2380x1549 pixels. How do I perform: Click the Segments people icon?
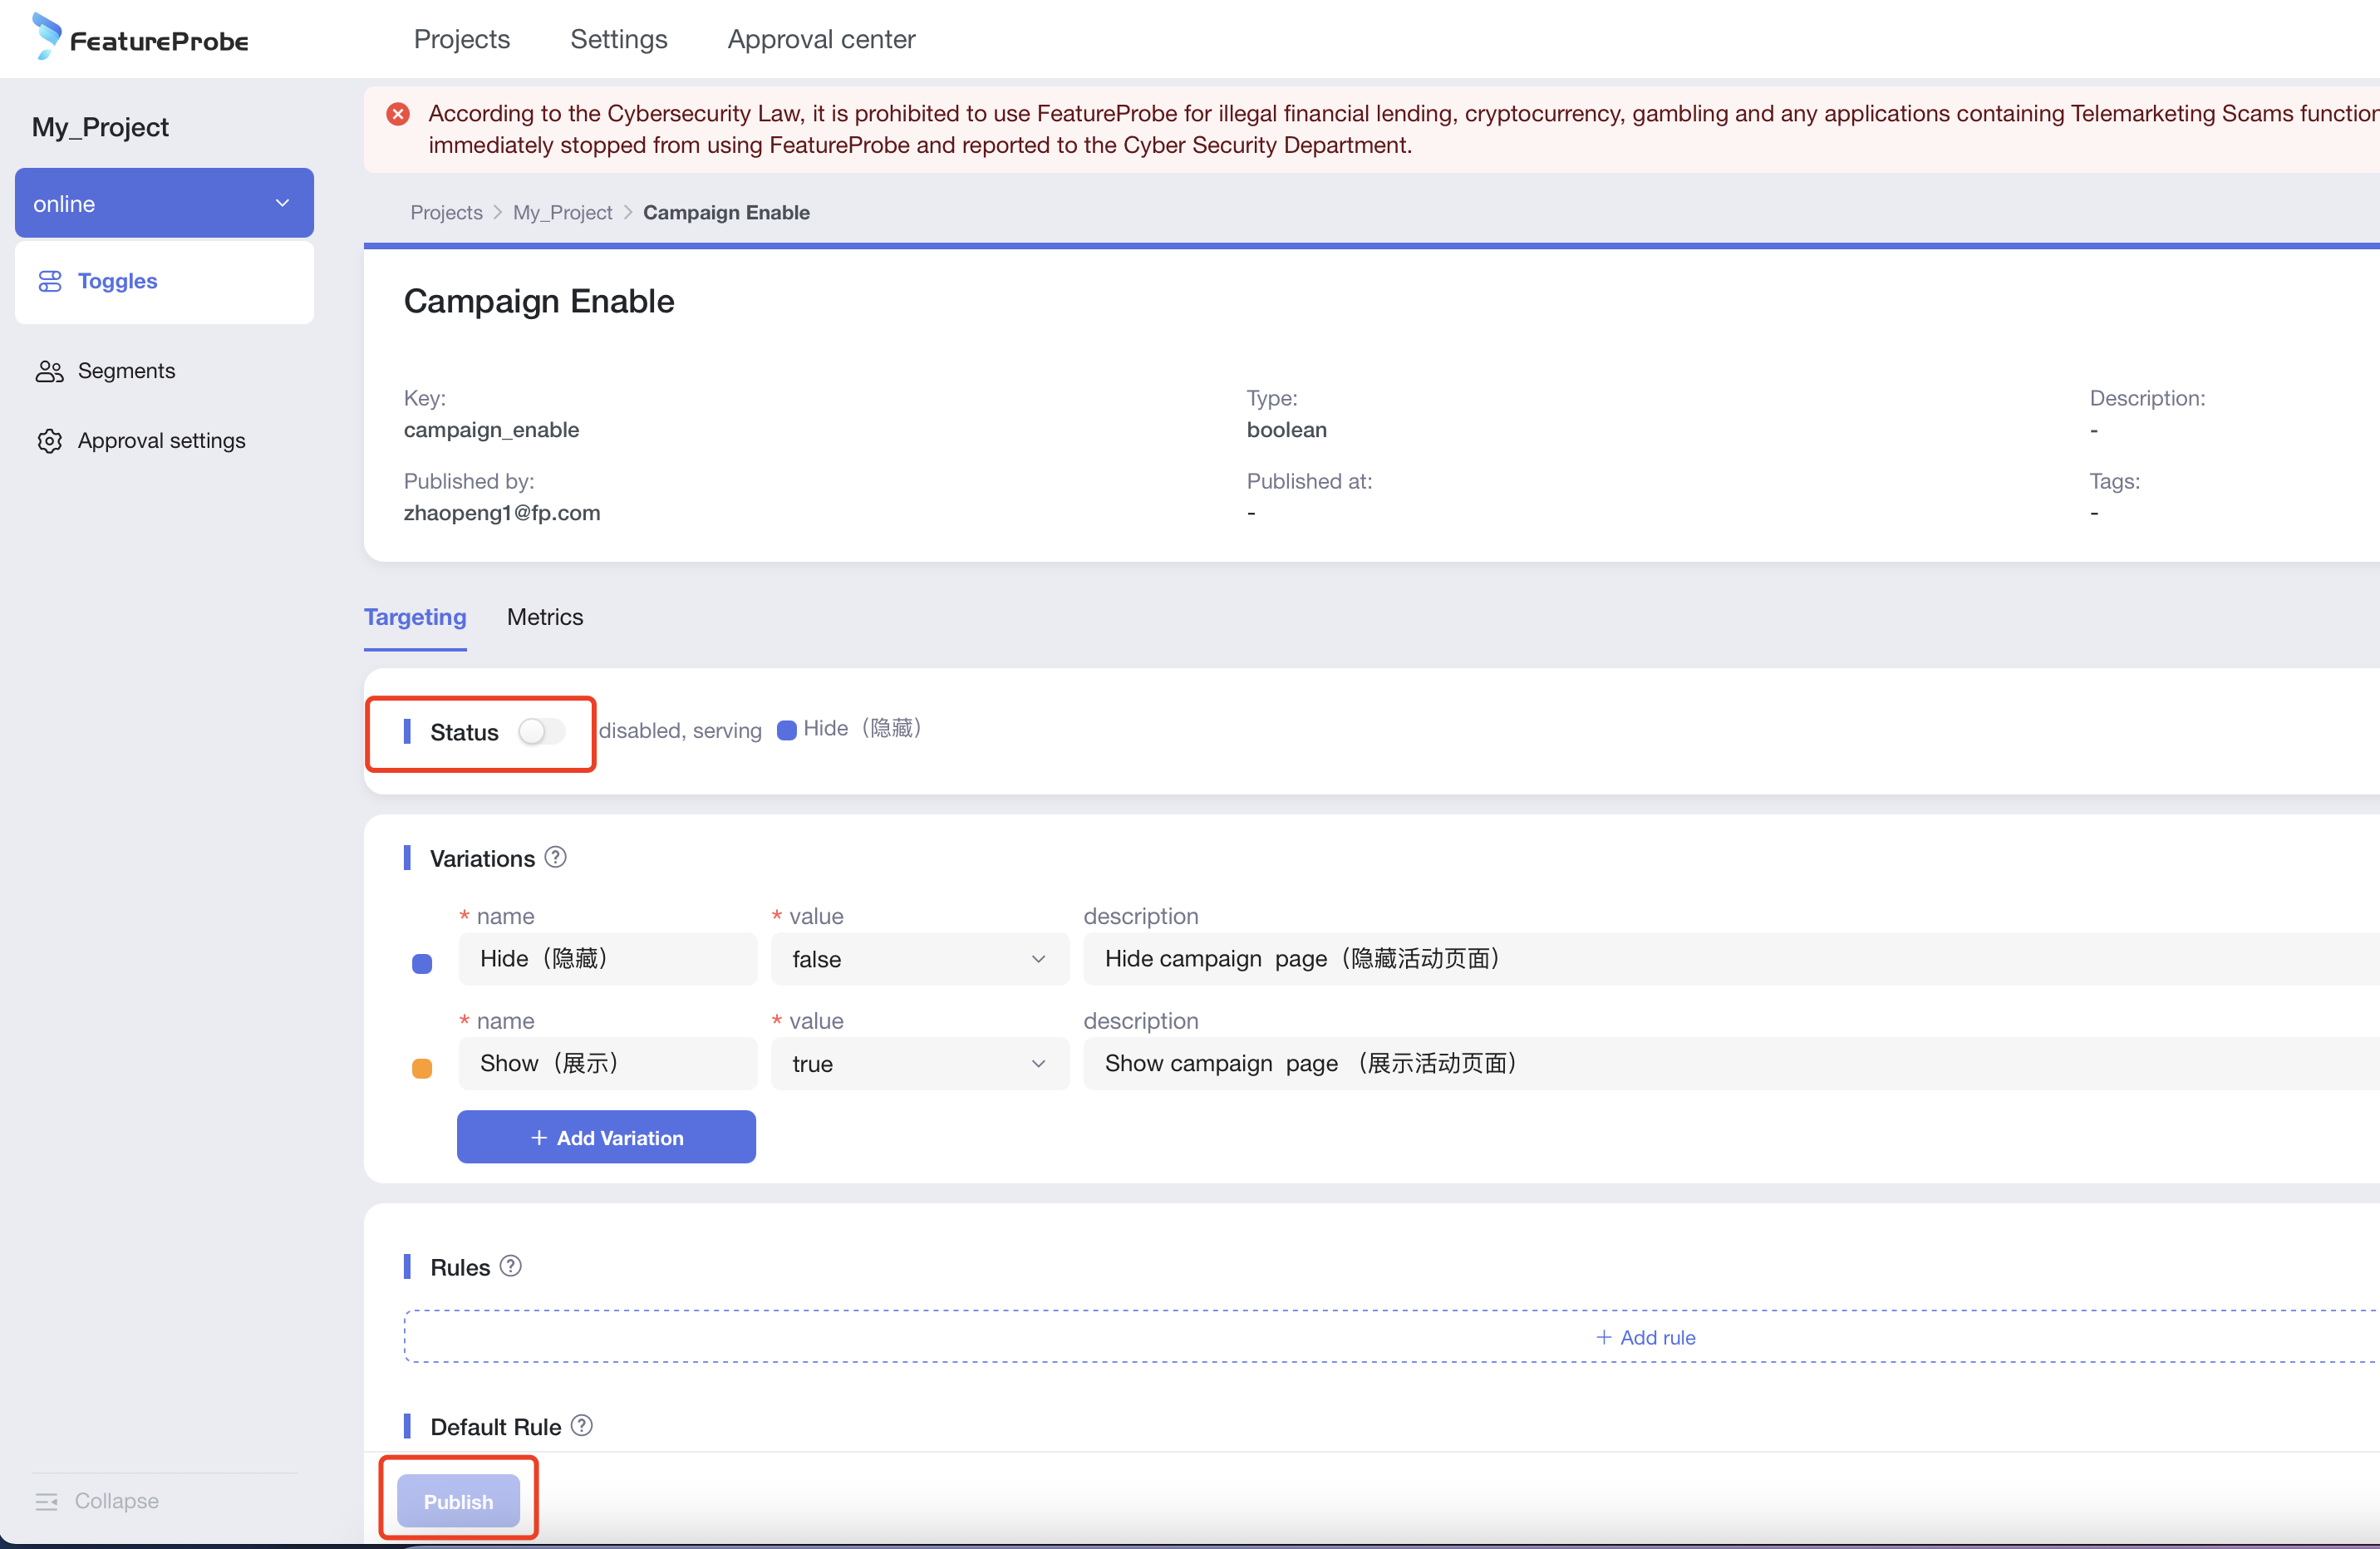tap(49, 371)
